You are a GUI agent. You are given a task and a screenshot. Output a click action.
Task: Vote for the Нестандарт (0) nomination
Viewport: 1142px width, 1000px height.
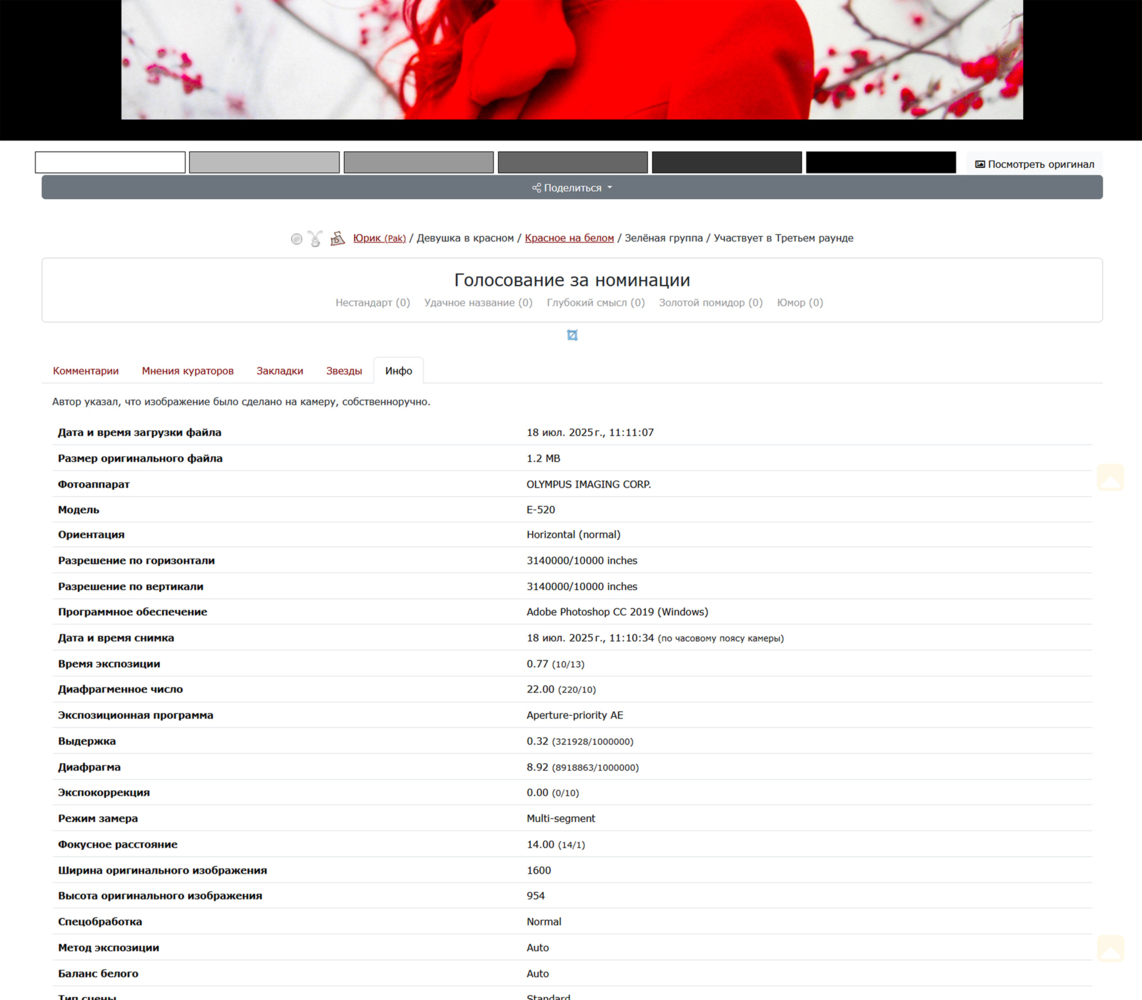373,302
